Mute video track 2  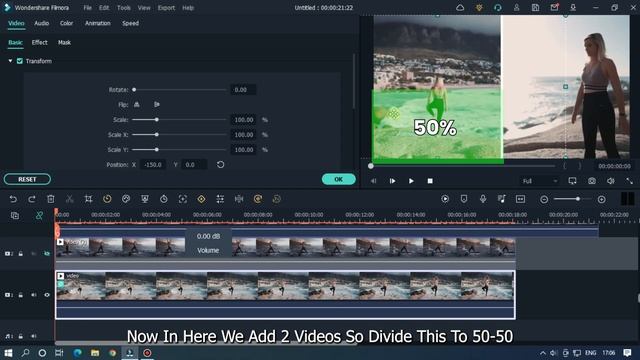[34, 254]
